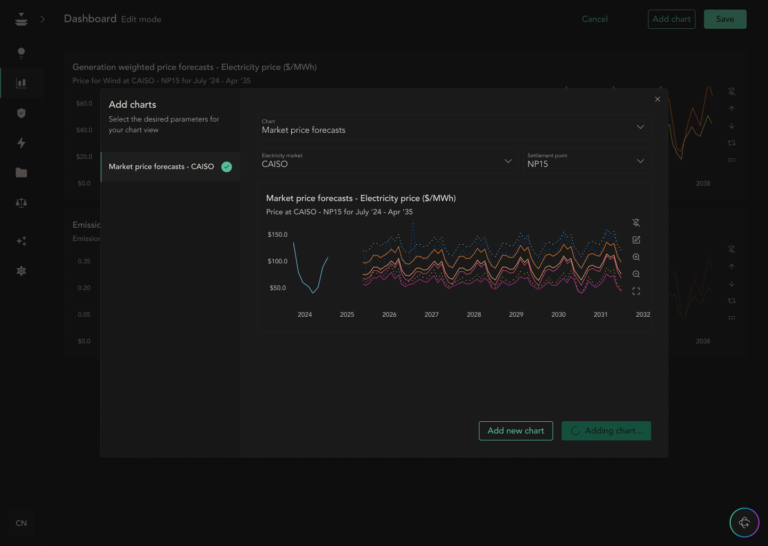Image resolution: width=768 pixels, height=546 pixels.
Task: Click the green checkmark beside Market price forecasts - CAISO
Action: 227,167
